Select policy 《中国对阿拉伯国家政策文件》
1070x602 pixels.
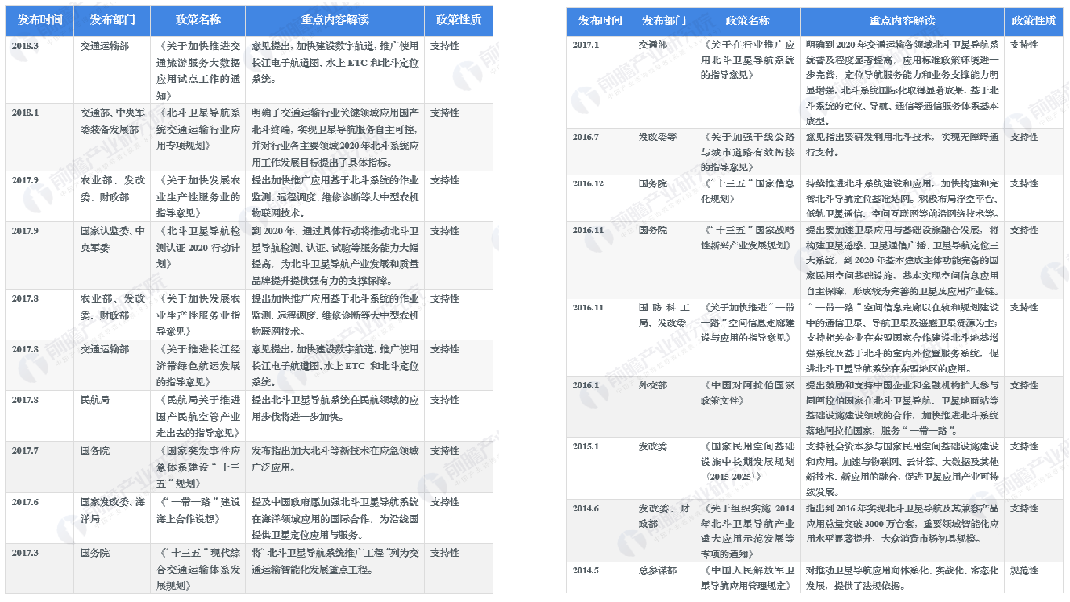(x=747, y=393)
